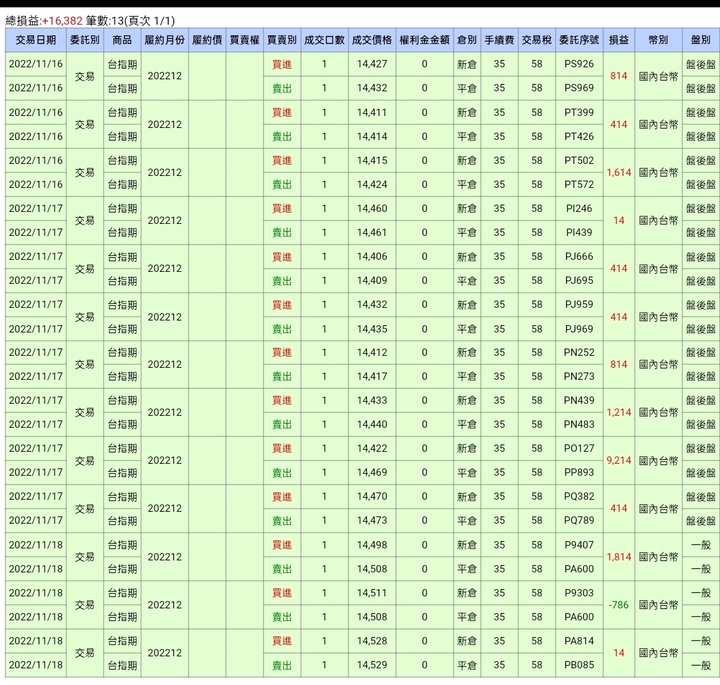720x685 pixels.
Task: Click the 成交價格 column header
Action: click(372, 40)
